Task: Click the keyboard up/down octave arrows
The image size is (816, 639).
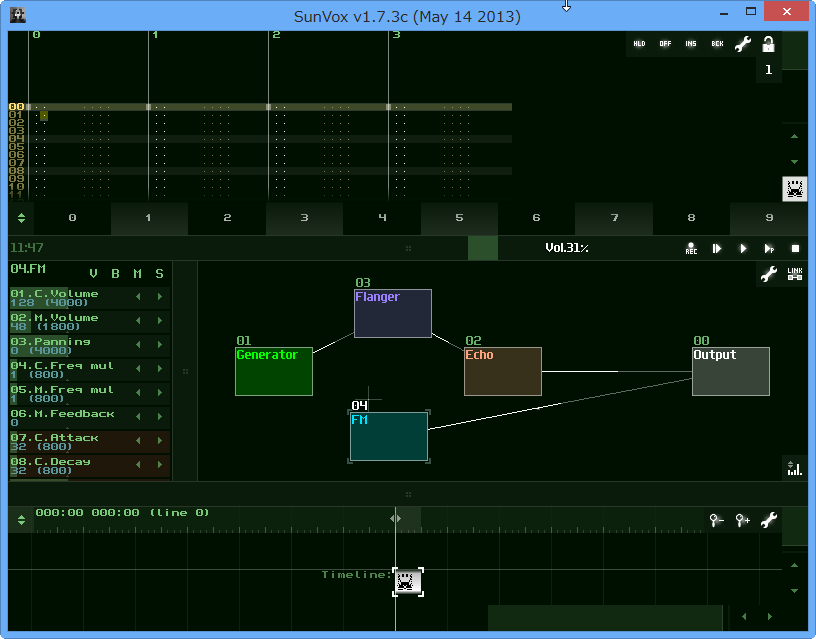Action: point(21,218)
